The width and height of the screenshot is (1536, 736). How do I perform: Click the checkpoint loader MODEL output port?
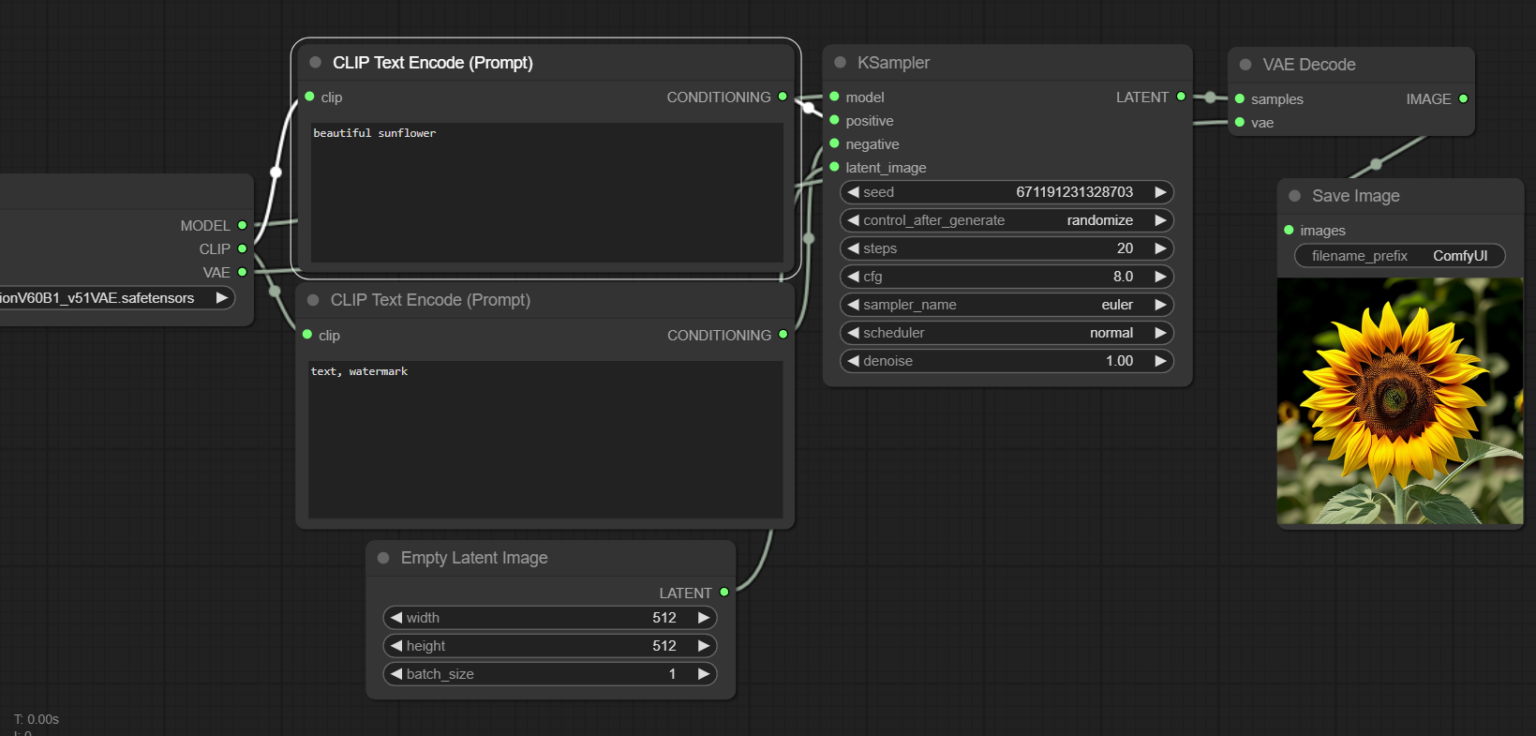click(x=242, y=226)
